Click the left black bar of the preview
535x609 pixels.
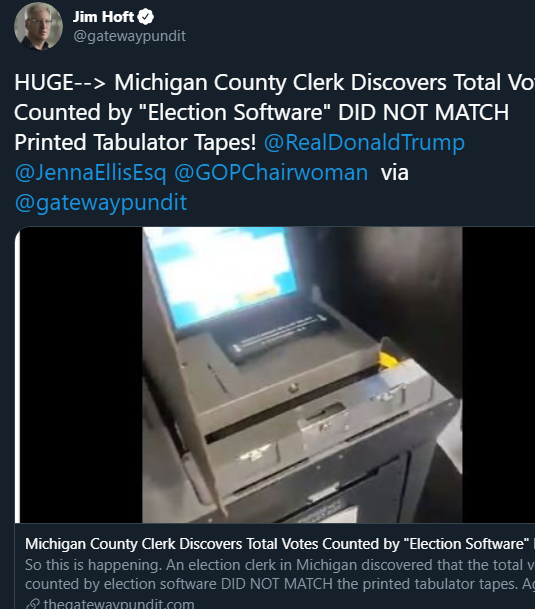click(x=81, y=375)
